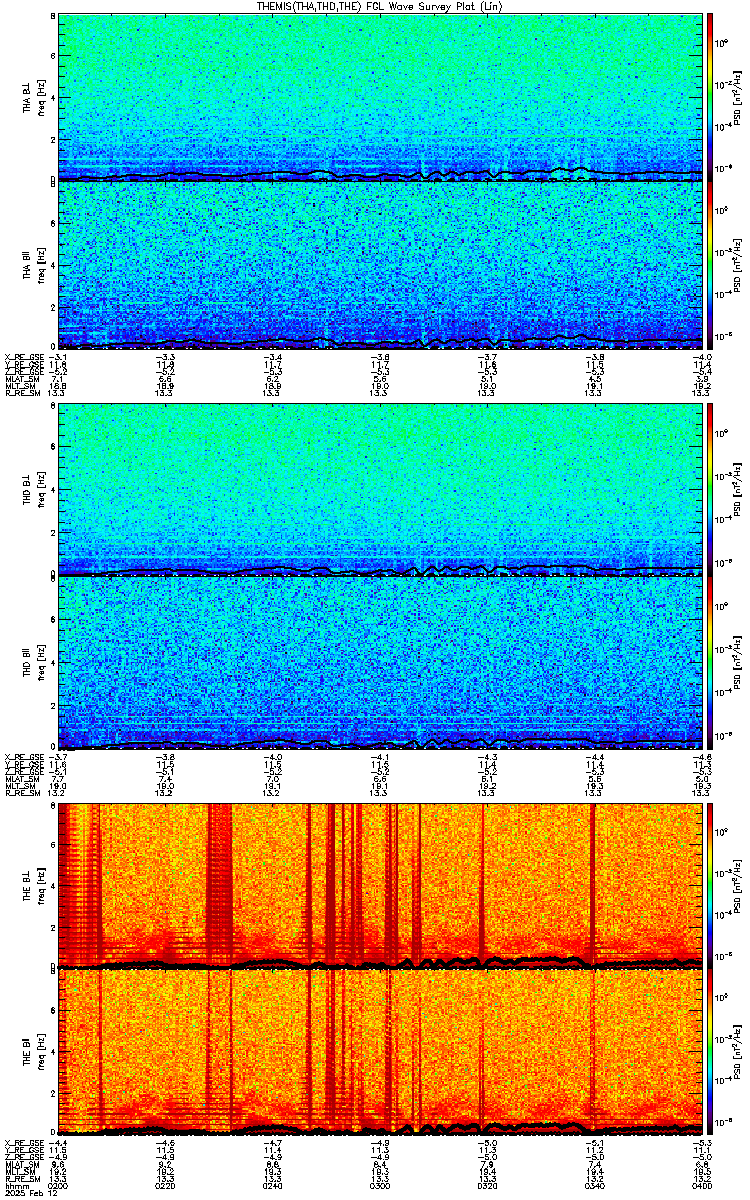Click the 'THE B⊥ freq [Hz]' axis label
Image resolution: width=750 pixels, height=1200 pixels.
pyautogui.click(x=32, y=886)
